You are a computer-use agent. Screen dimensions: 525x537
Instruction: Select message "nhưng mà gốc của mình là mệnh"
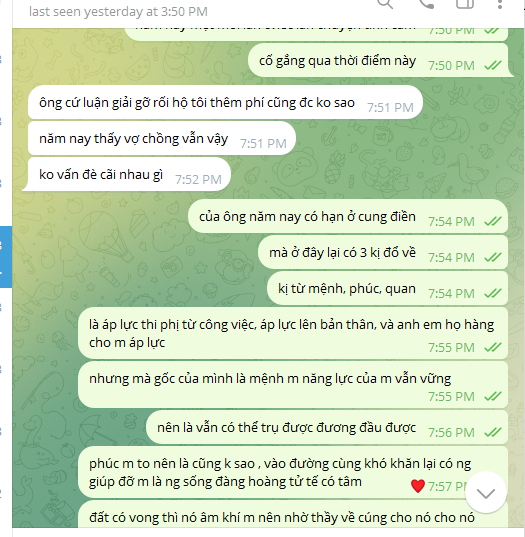click(293, 385)
